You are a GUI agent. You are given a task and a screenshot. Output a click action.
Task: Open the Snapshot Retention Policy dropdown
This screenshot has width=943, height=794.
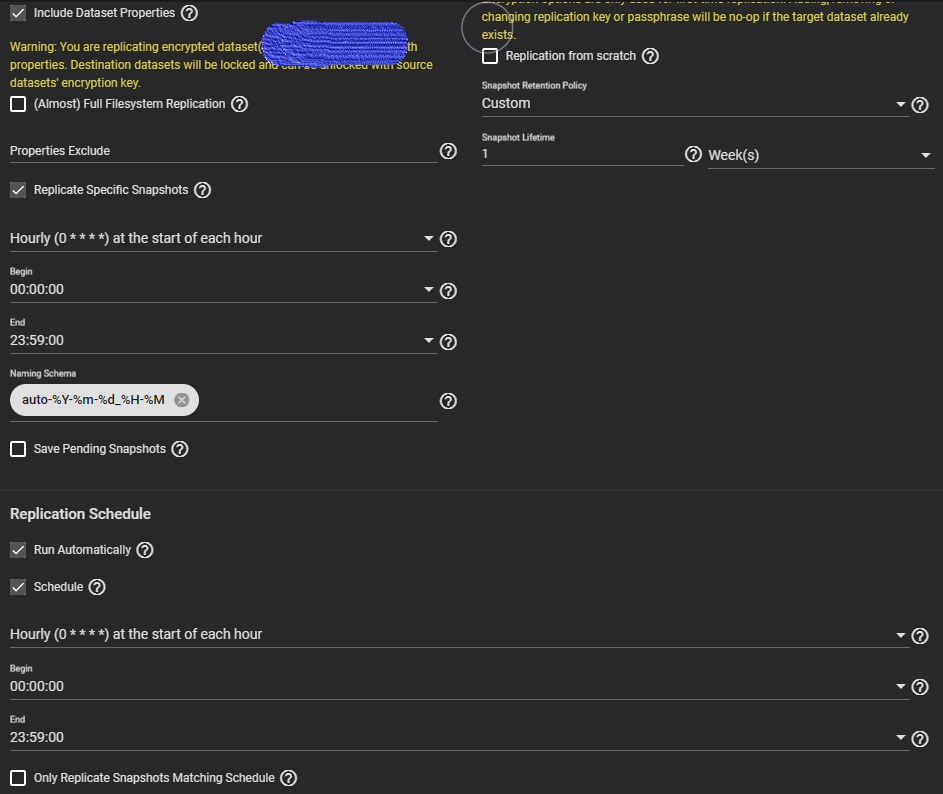point(695,104)
